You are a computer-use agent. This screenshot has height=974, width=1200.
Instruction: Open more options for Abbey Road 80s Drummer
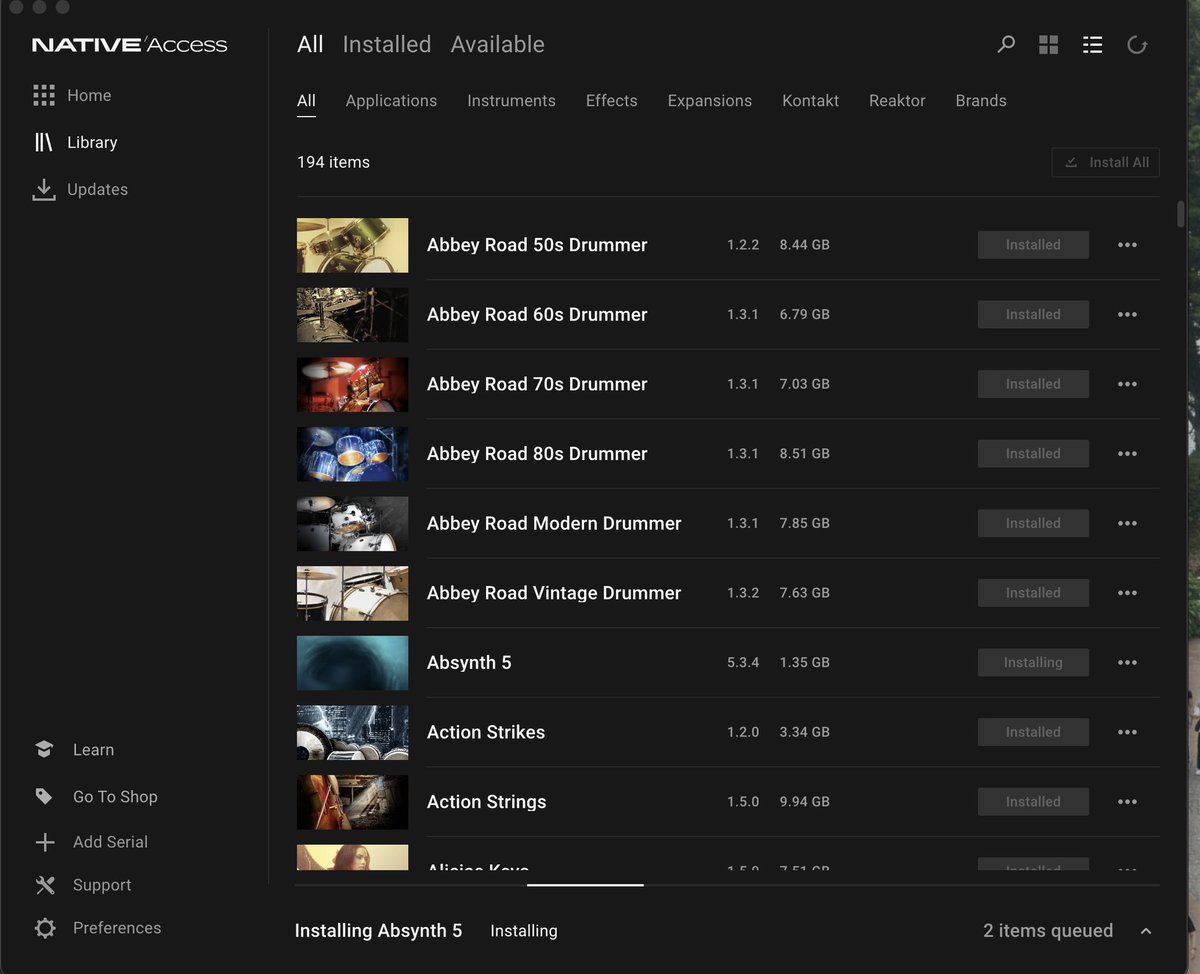[1127, 453]
